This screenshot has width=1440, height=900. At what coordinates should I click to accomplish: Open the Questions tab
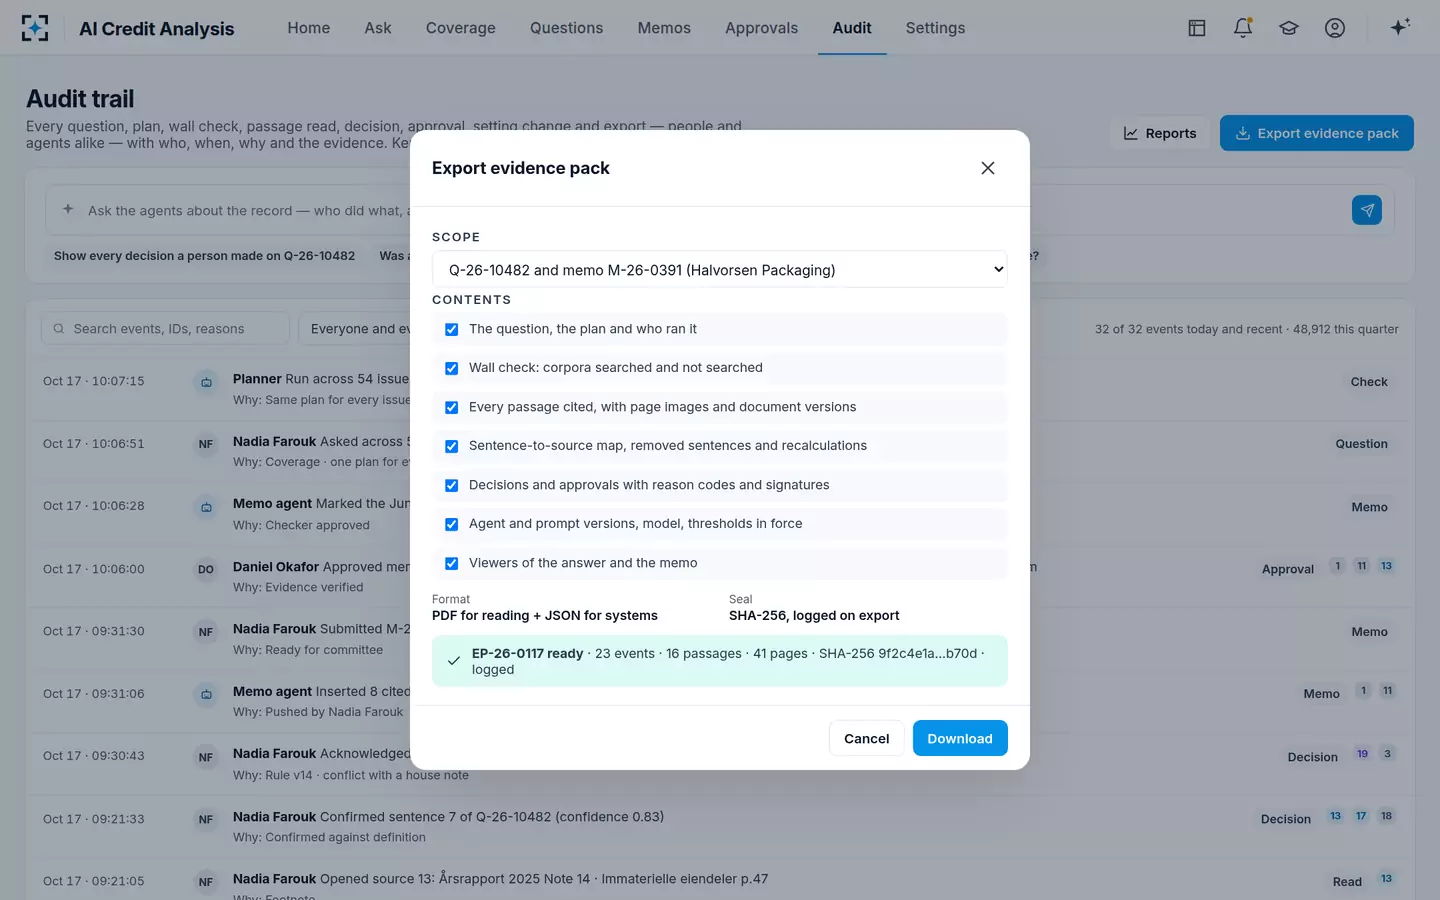pos(567,28)
